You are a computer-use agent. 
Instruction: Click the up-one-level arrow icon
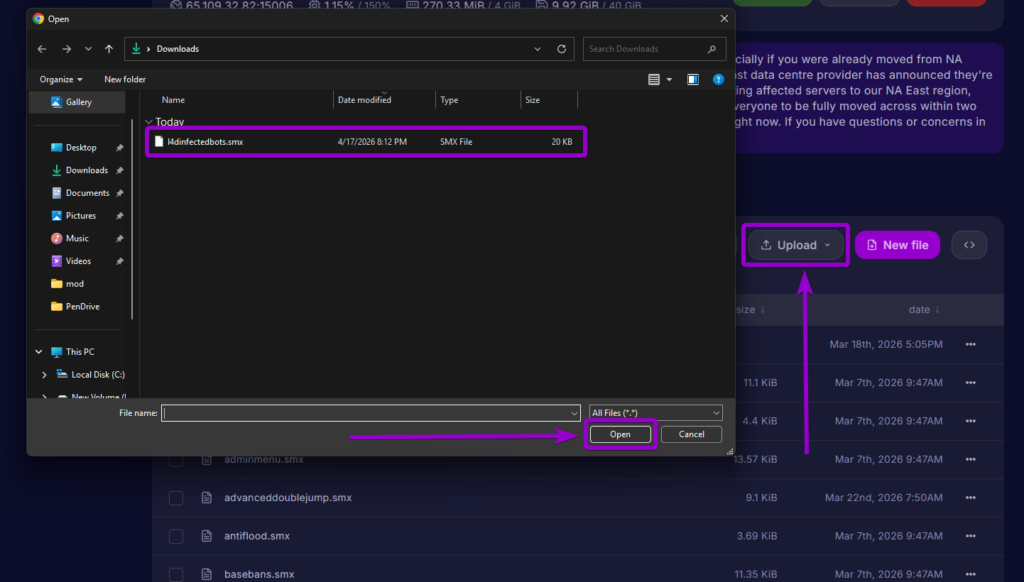pos(110,48)
